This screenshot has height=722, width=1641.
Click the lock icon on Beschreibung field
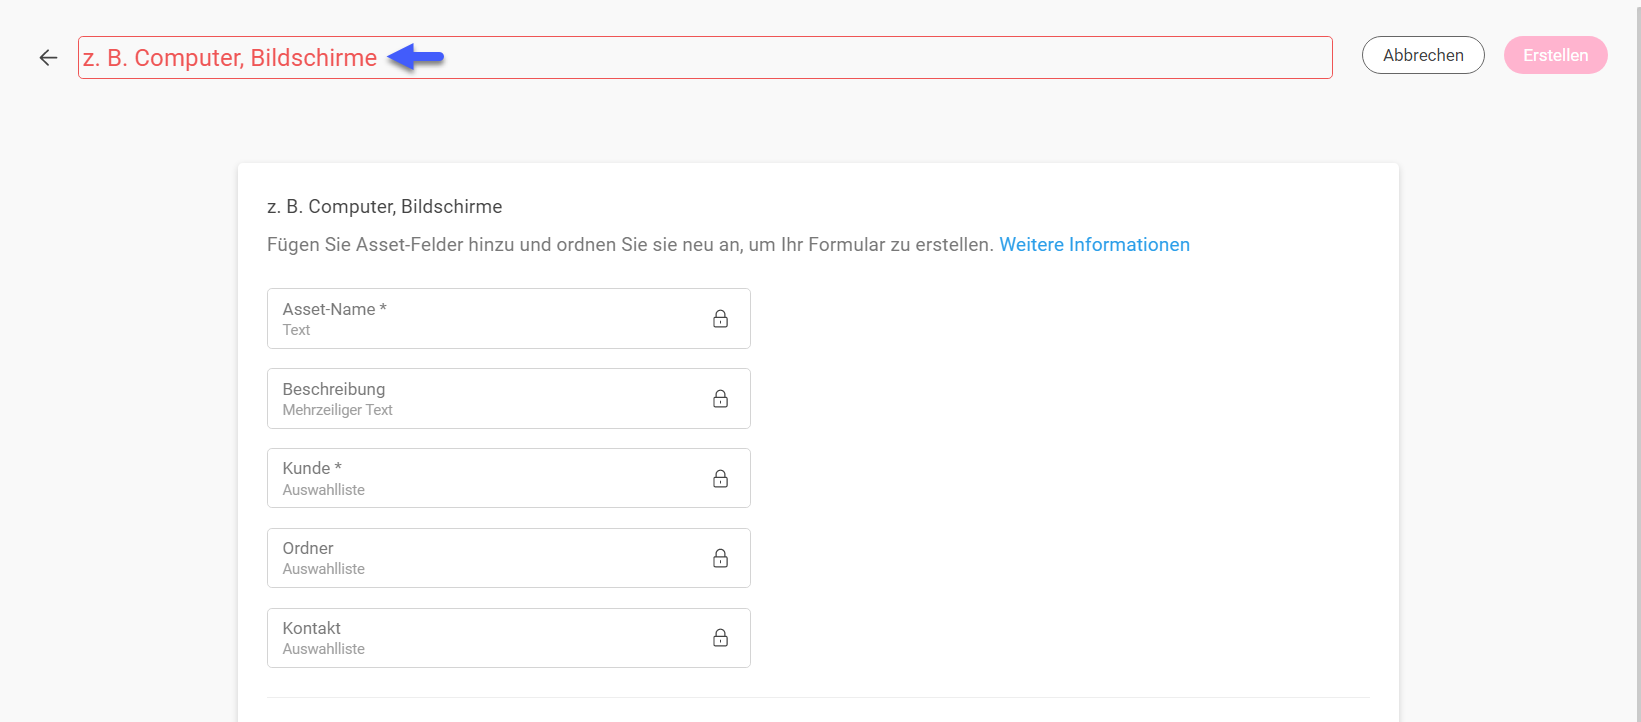click(720, 398)
